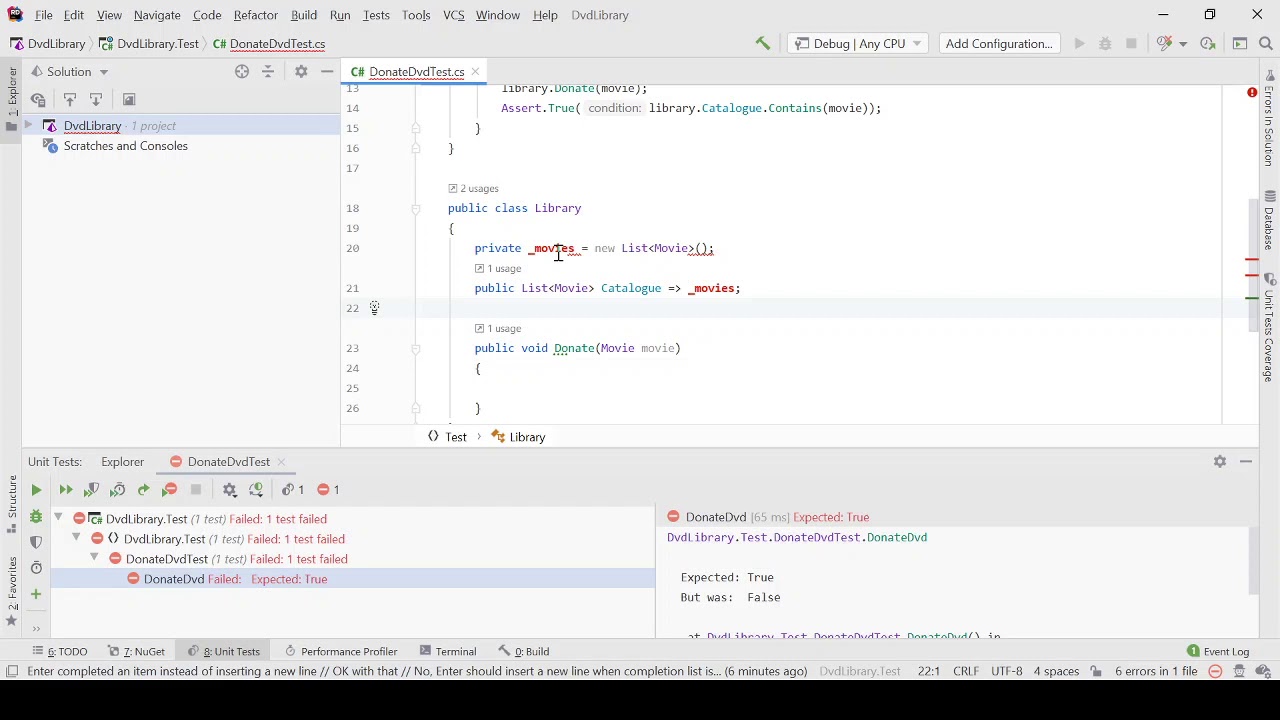Screen dimensions: 1280x720
Task: Open the File menu
Action: pyautogui.click(x=44, y=15)
